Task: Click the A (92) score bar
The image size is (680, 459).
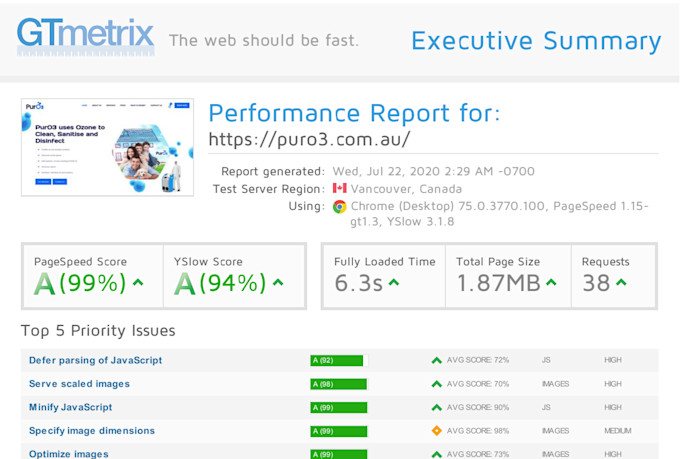Action: tap(339, 361)
